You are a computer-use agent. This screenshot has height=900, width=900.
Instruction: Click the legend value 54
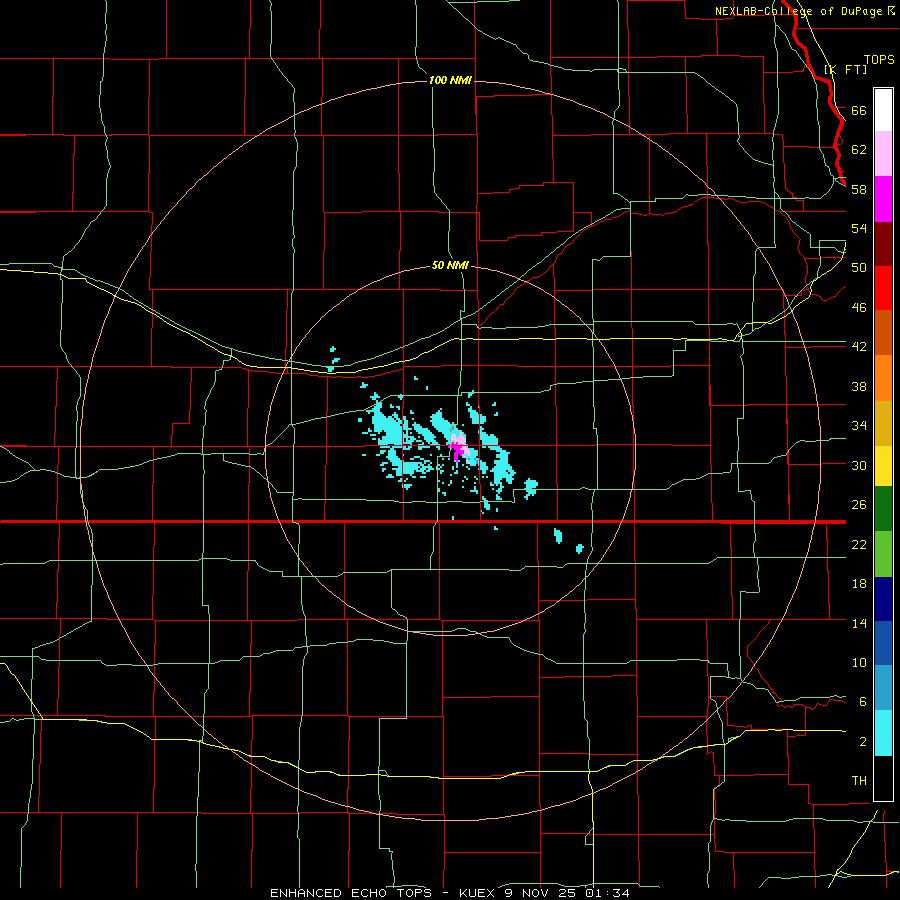click(x=859, y=228)
